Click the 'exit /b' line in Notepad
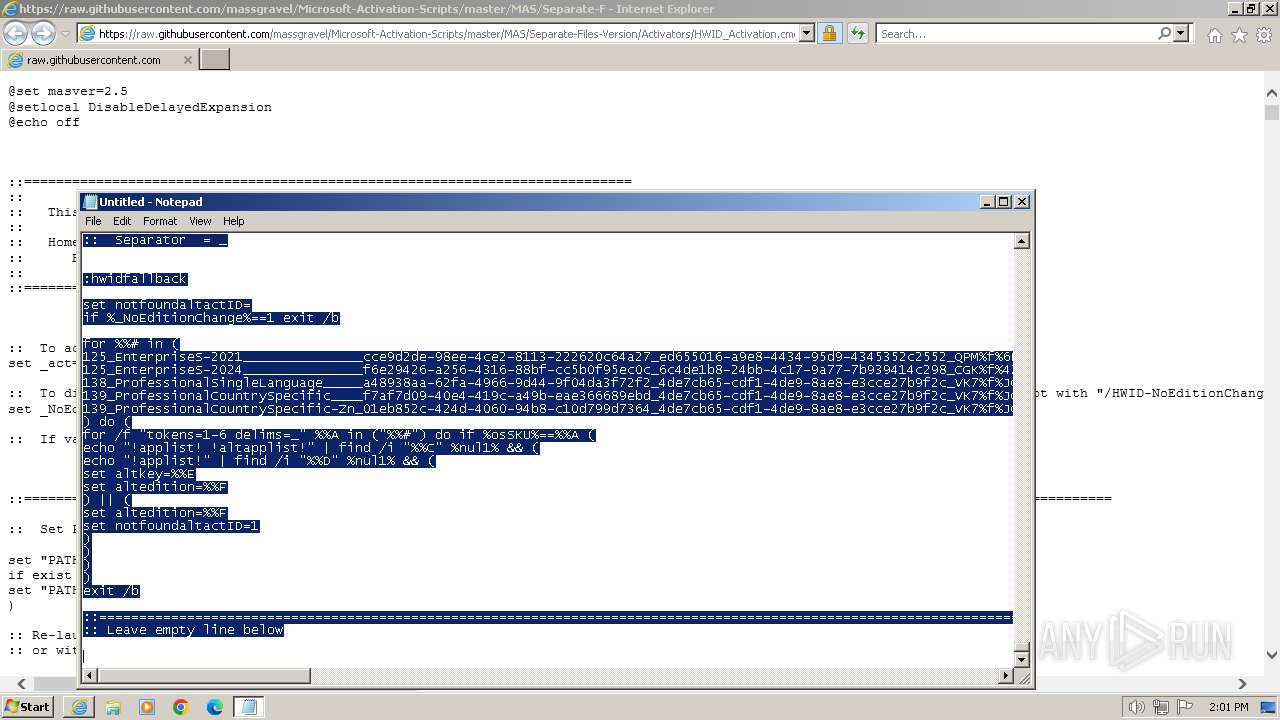Screen dimensions: 1280x720 click(x=111, y=591)
